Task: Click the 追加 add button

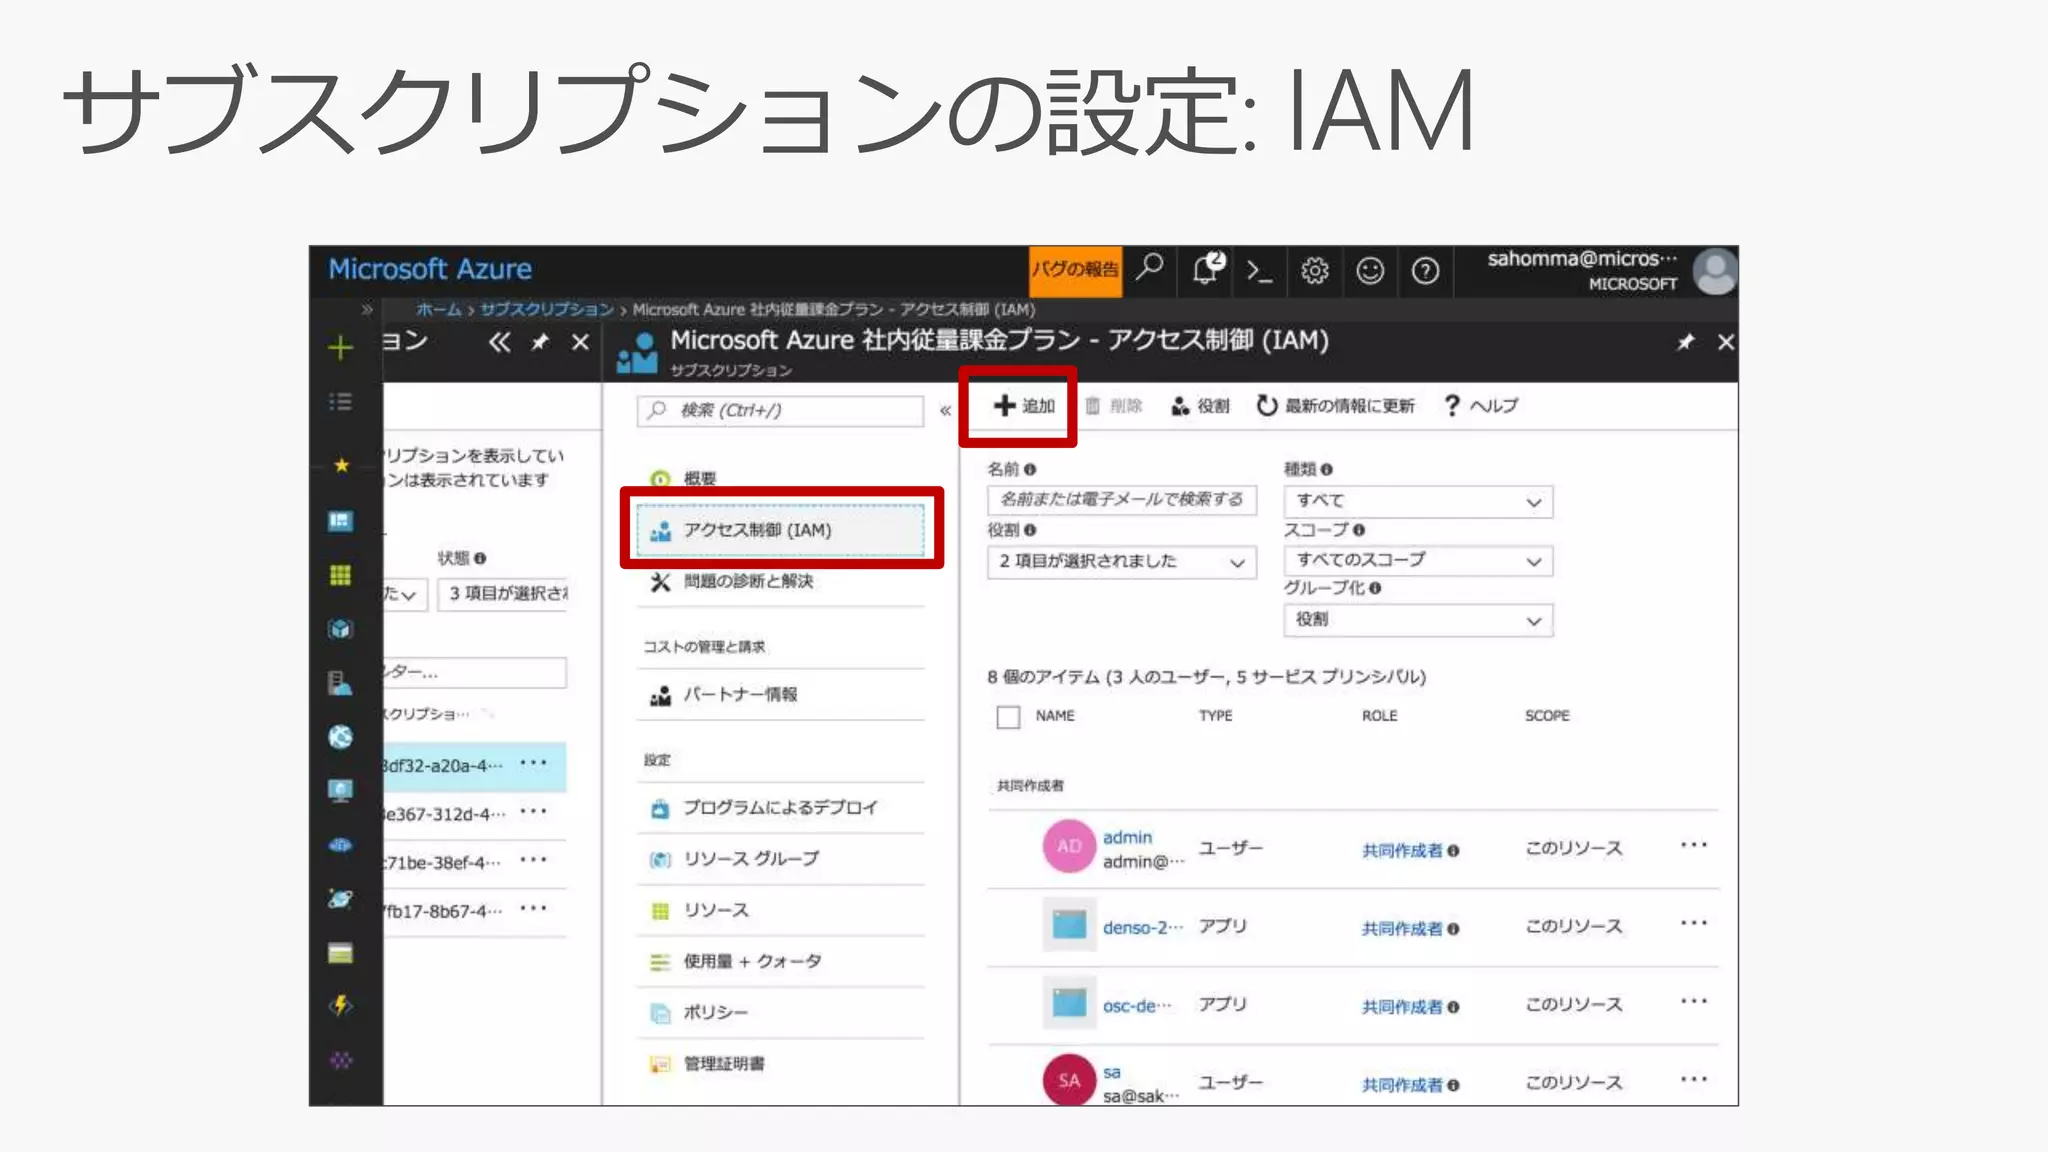Action: point(1024,406)
